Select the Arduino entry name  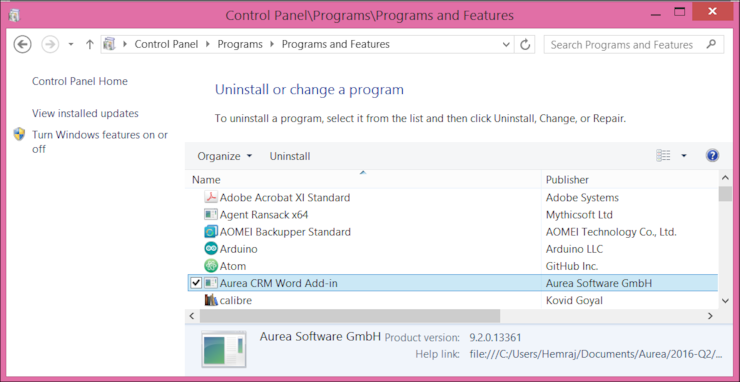click(238, 249)
